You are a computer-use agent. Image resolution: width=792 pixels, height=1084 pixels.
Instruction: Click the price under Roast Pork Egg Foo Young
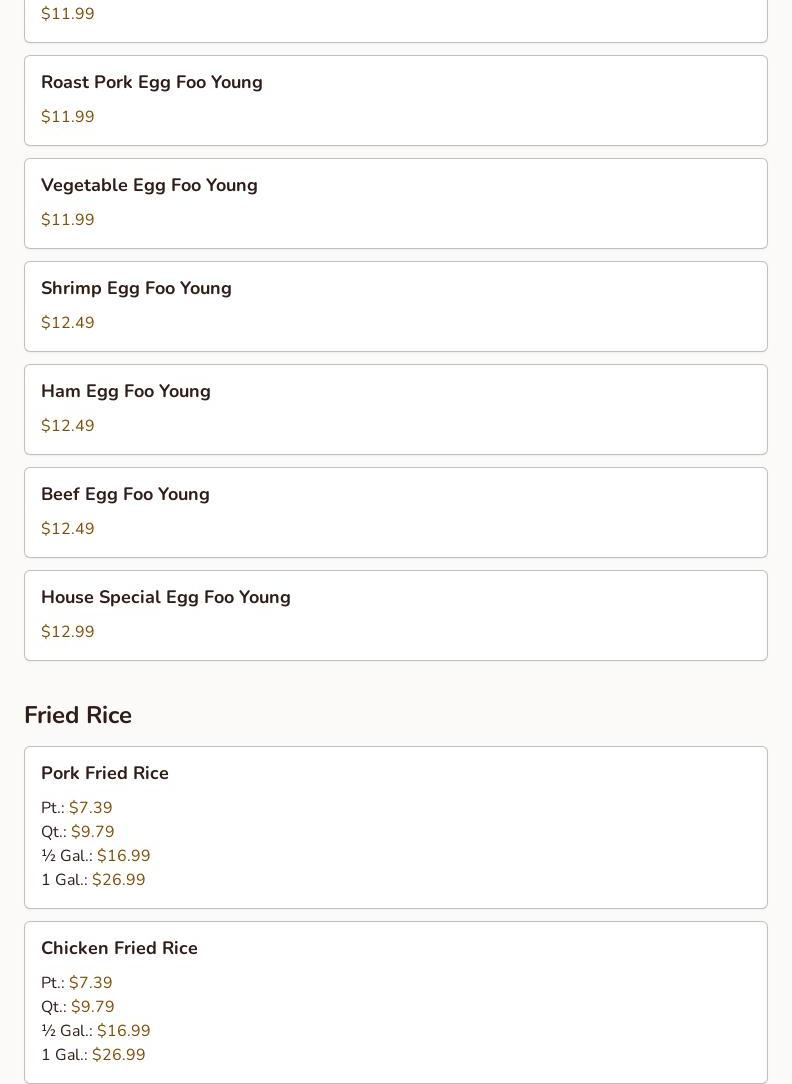[68, 117]
